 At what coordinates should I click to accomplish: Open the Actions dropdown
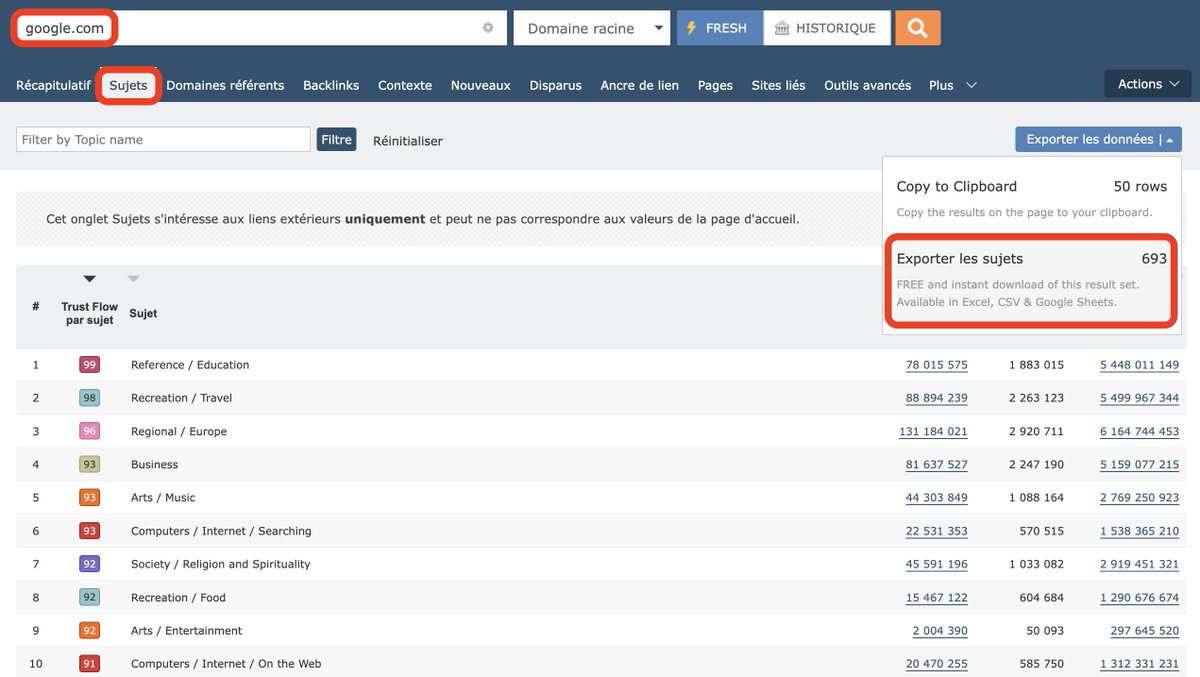pos(1148,84)
